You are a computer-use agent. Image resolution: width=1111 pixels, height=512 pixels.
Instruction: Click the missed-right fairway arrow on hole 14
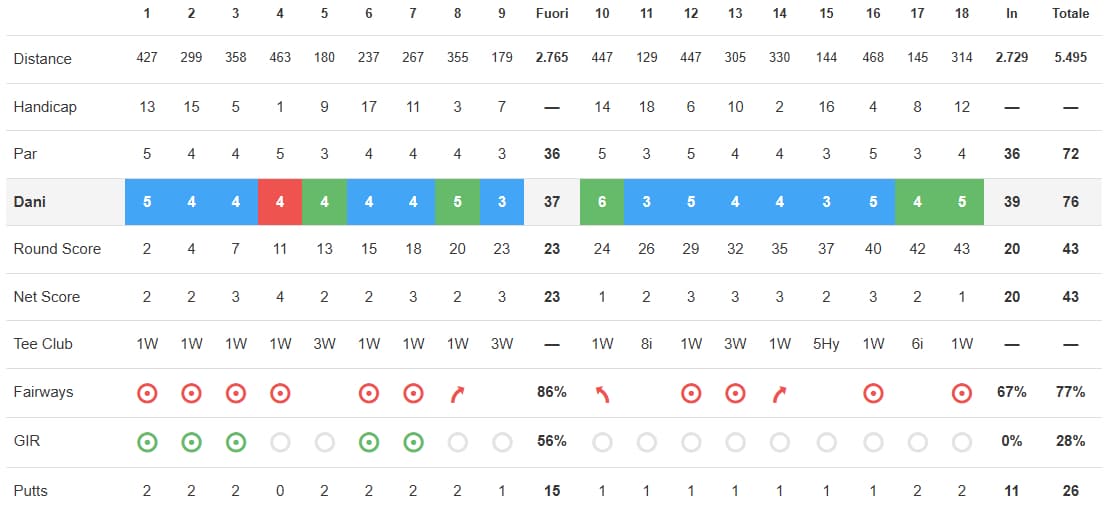pyautogui.click(x=779, y=393)
